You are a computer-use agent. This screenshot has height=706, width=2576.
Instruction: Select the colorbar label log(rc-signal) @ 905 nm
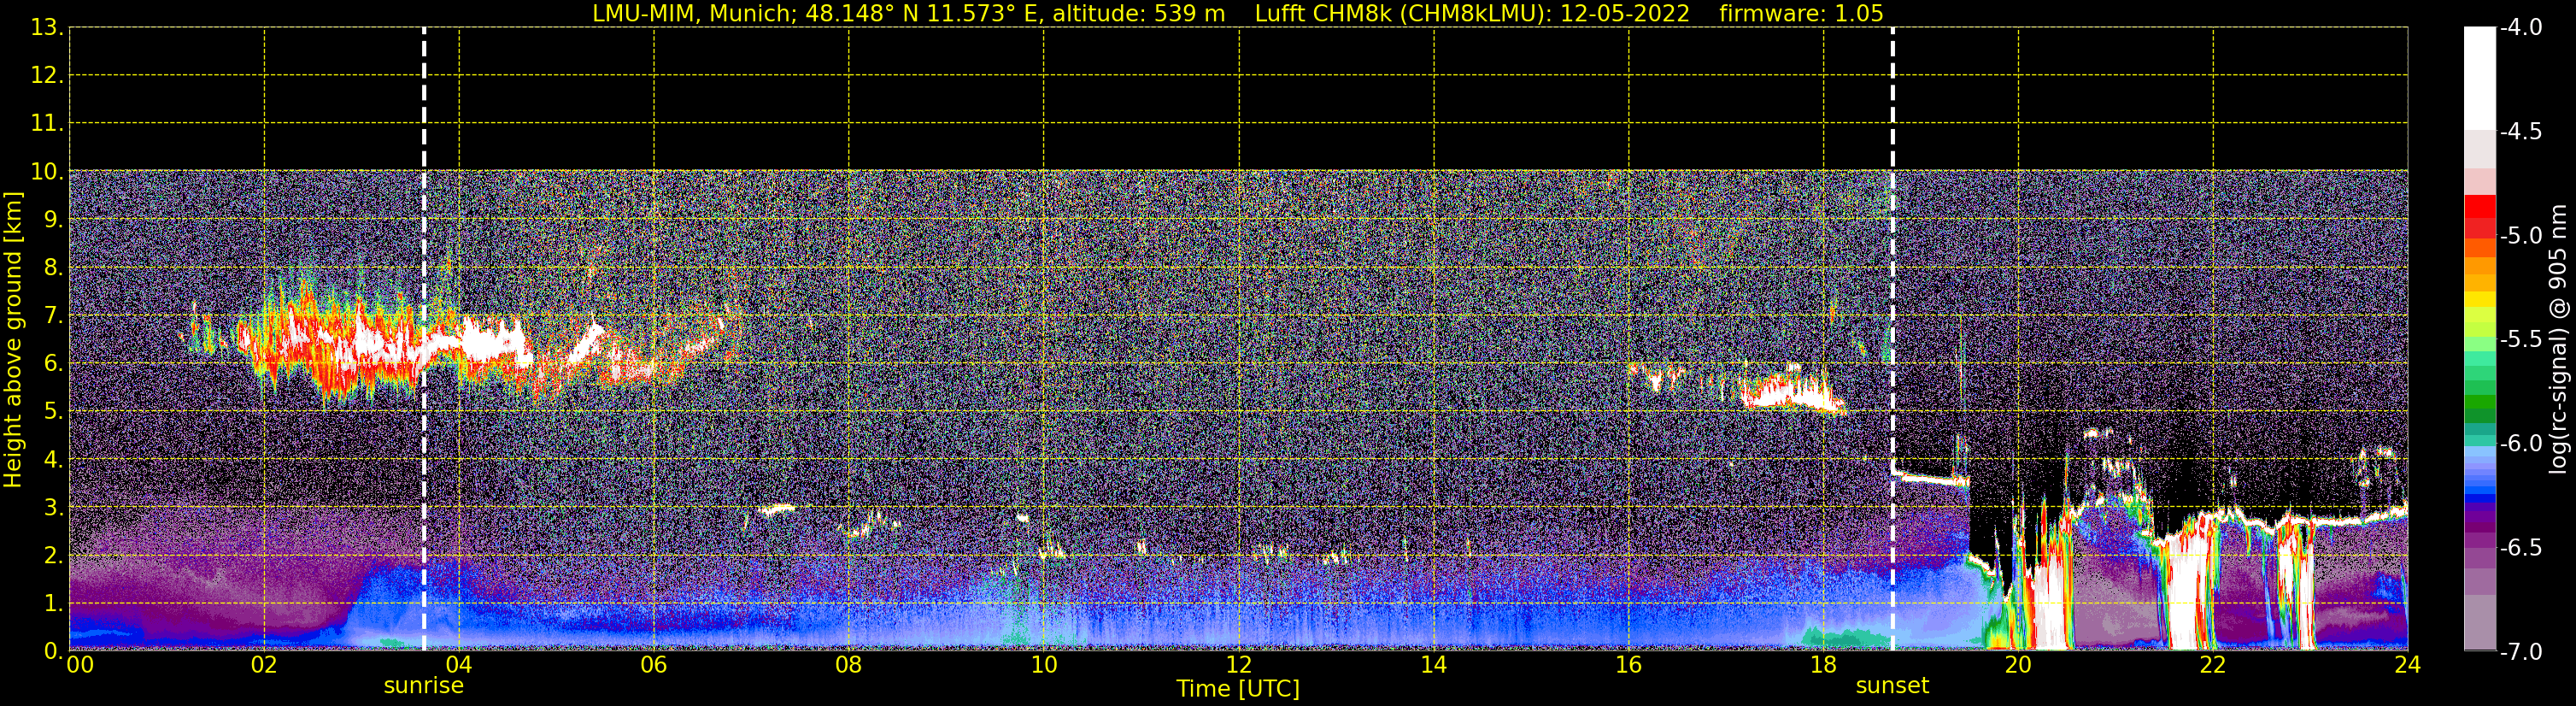pos(2558,339)
